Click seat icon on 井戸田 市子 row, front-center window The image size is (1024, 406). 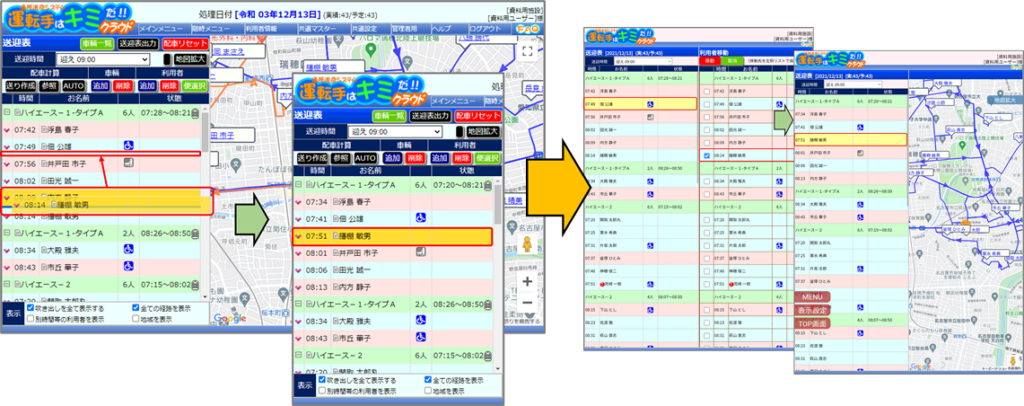coord(421,252)
